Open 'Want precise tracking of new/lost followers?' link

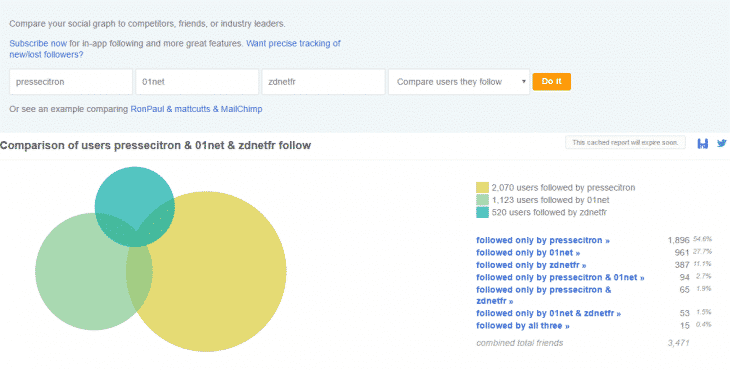(x=175, y=49)
